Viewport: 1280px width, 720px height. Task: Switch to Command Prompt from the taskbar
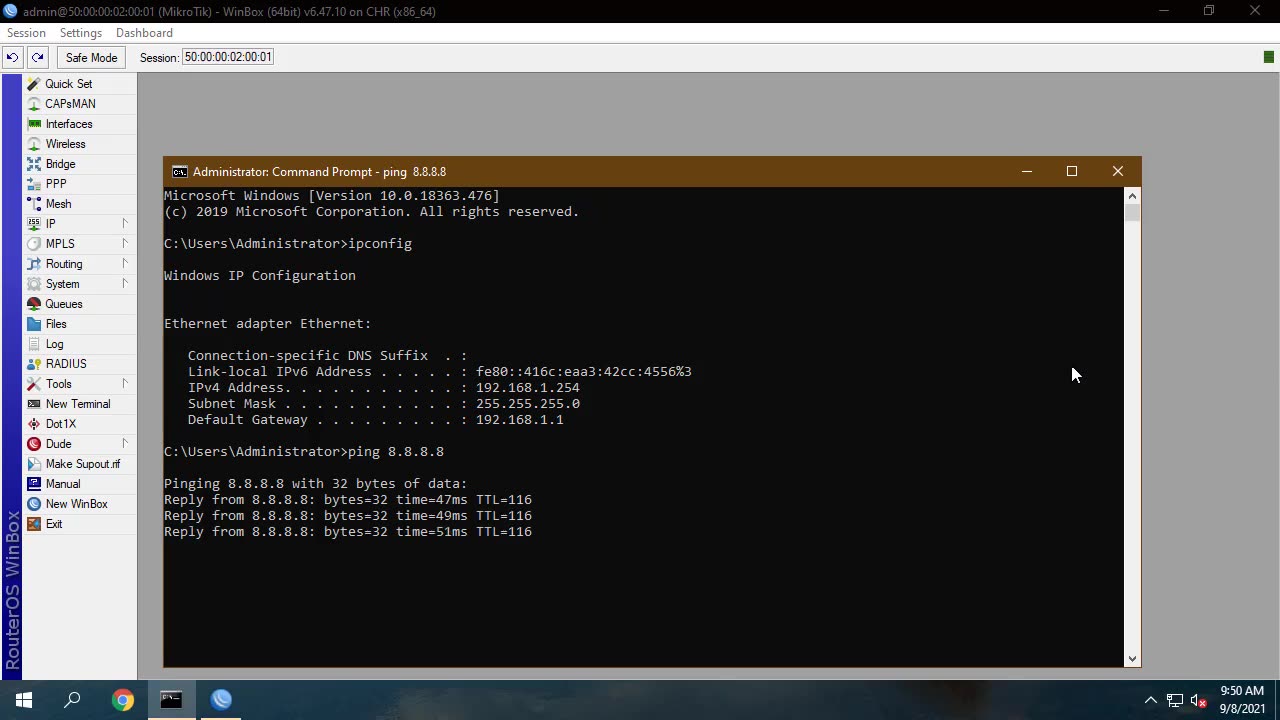[x=171, y=700]
